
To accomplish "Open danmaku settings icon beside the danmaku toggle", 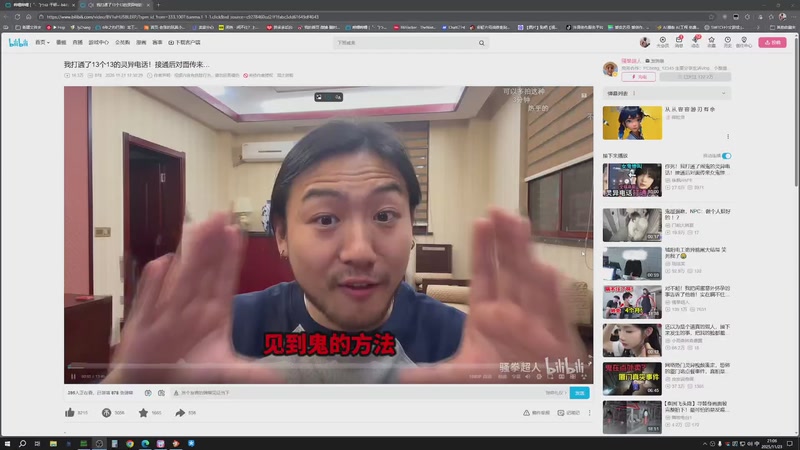I will point(161,393).
